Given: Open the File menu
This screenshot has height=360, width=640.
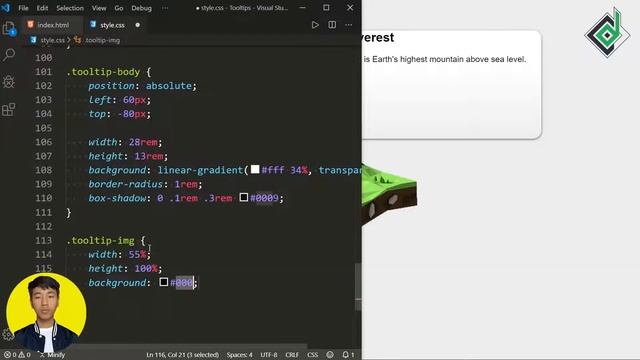Looking at the screenshot, I should pyautogui.click(x=23, y=8).
